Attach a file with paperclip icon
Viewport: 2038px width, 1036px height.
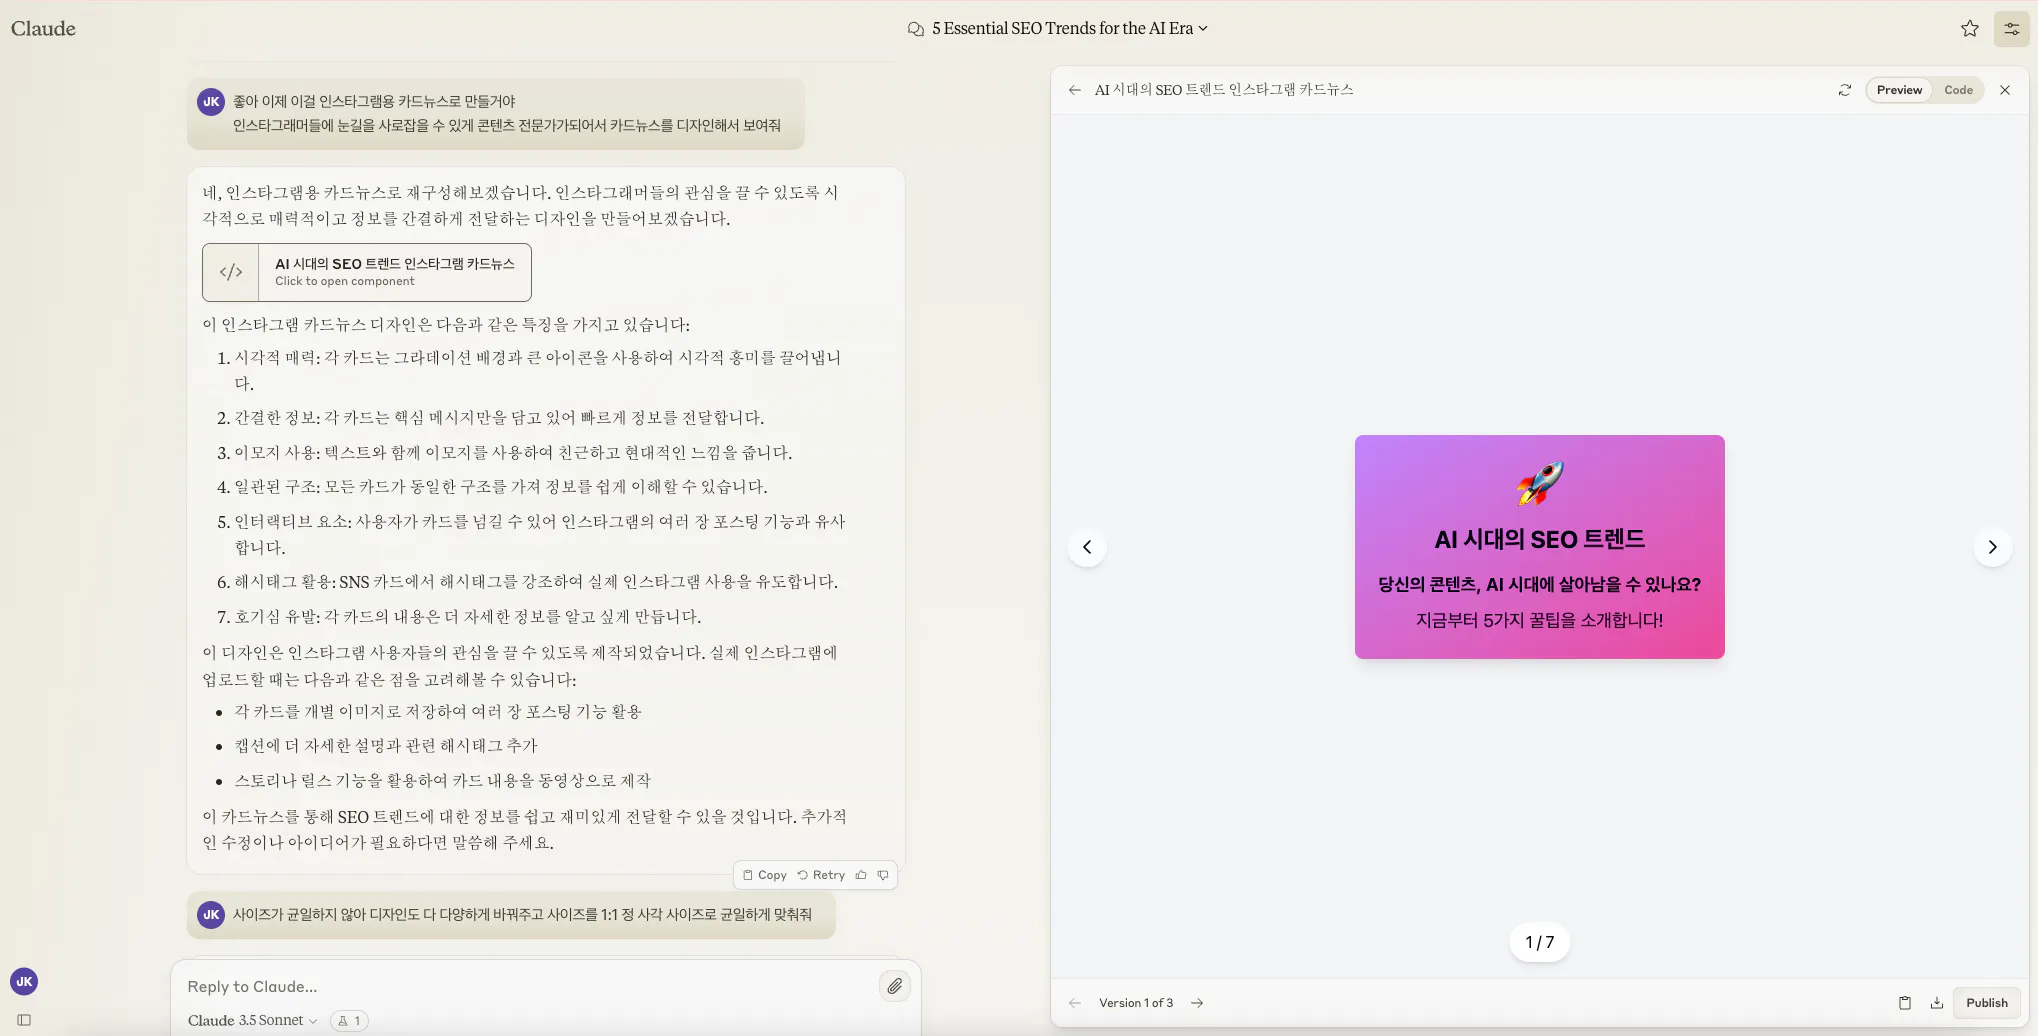[x=894, y=987]
